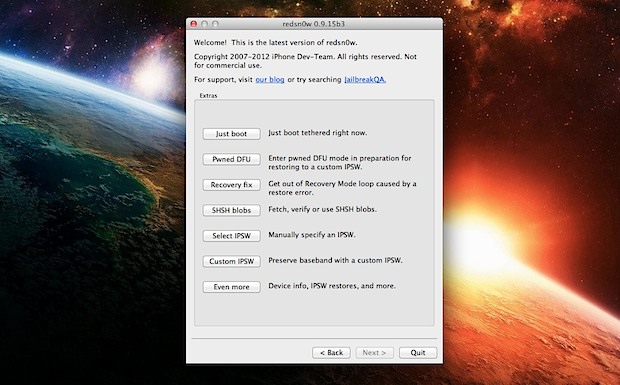The height and width of the screenshot is (385, 620).
Task: Go back with the Back button
Action: pyautogui.click(x=331, y=353)
